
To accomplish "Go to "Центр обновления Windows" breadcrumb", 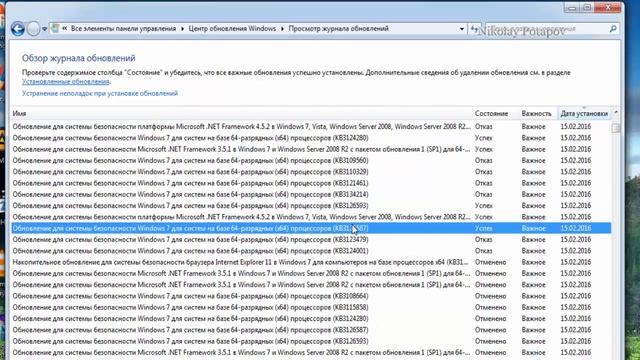I will 232,29.
